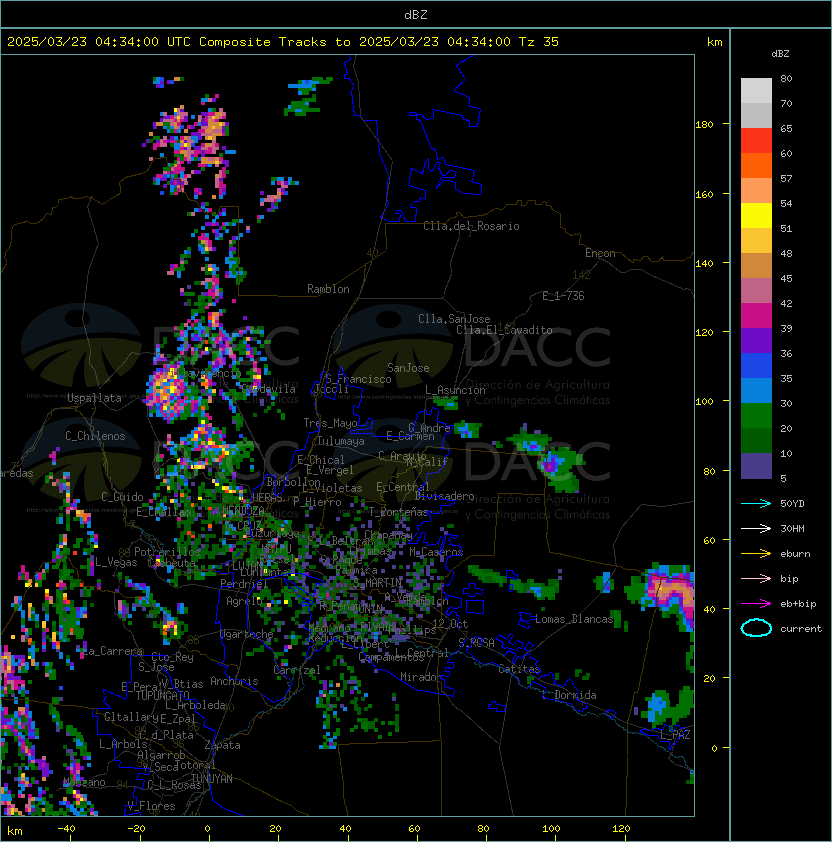Click the 'C_Guido' place label
This screenshot has height=842, width=832.
tap(122, 497)
